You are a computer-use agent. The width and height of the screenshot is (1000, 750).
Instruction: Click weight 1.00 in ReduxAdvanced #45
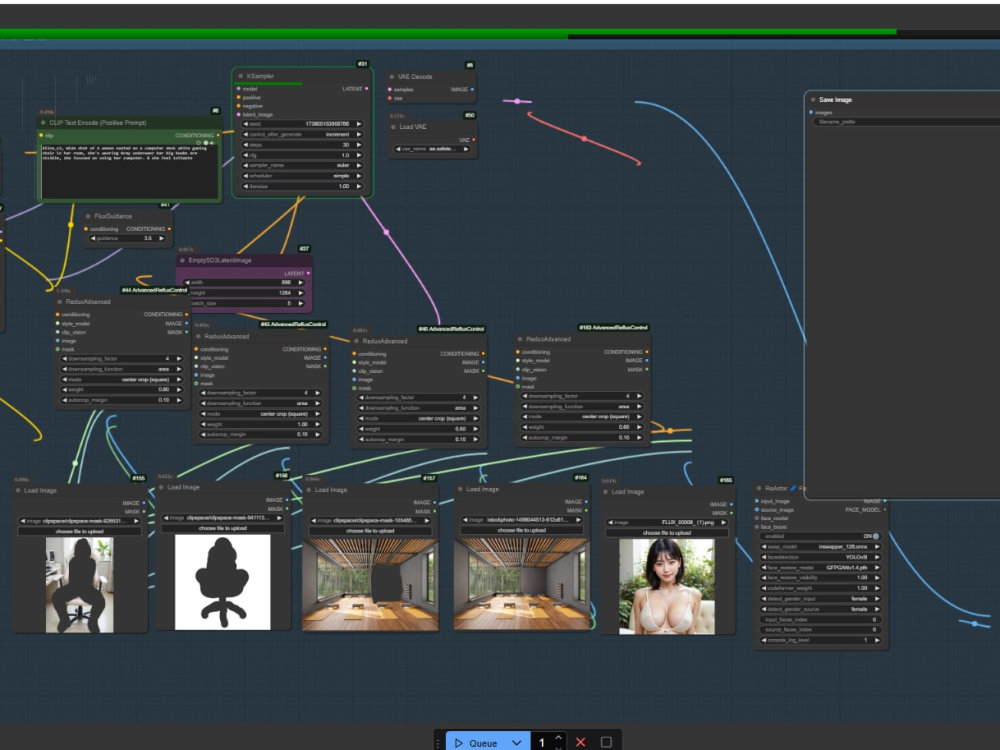(260, 424)
